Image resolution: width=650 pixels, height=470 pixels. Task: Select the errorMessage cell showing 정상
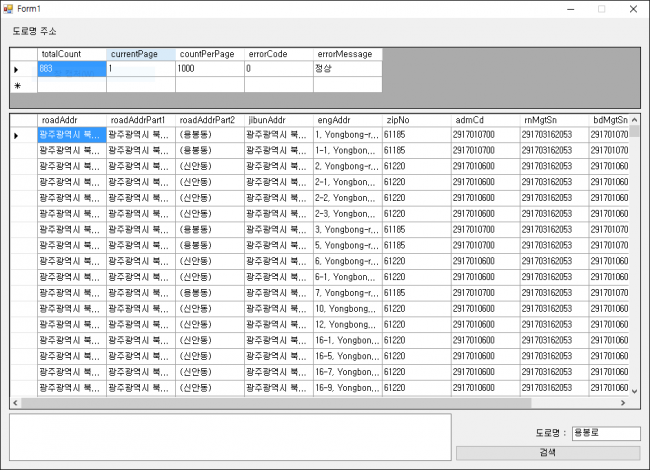pos(347,69)
